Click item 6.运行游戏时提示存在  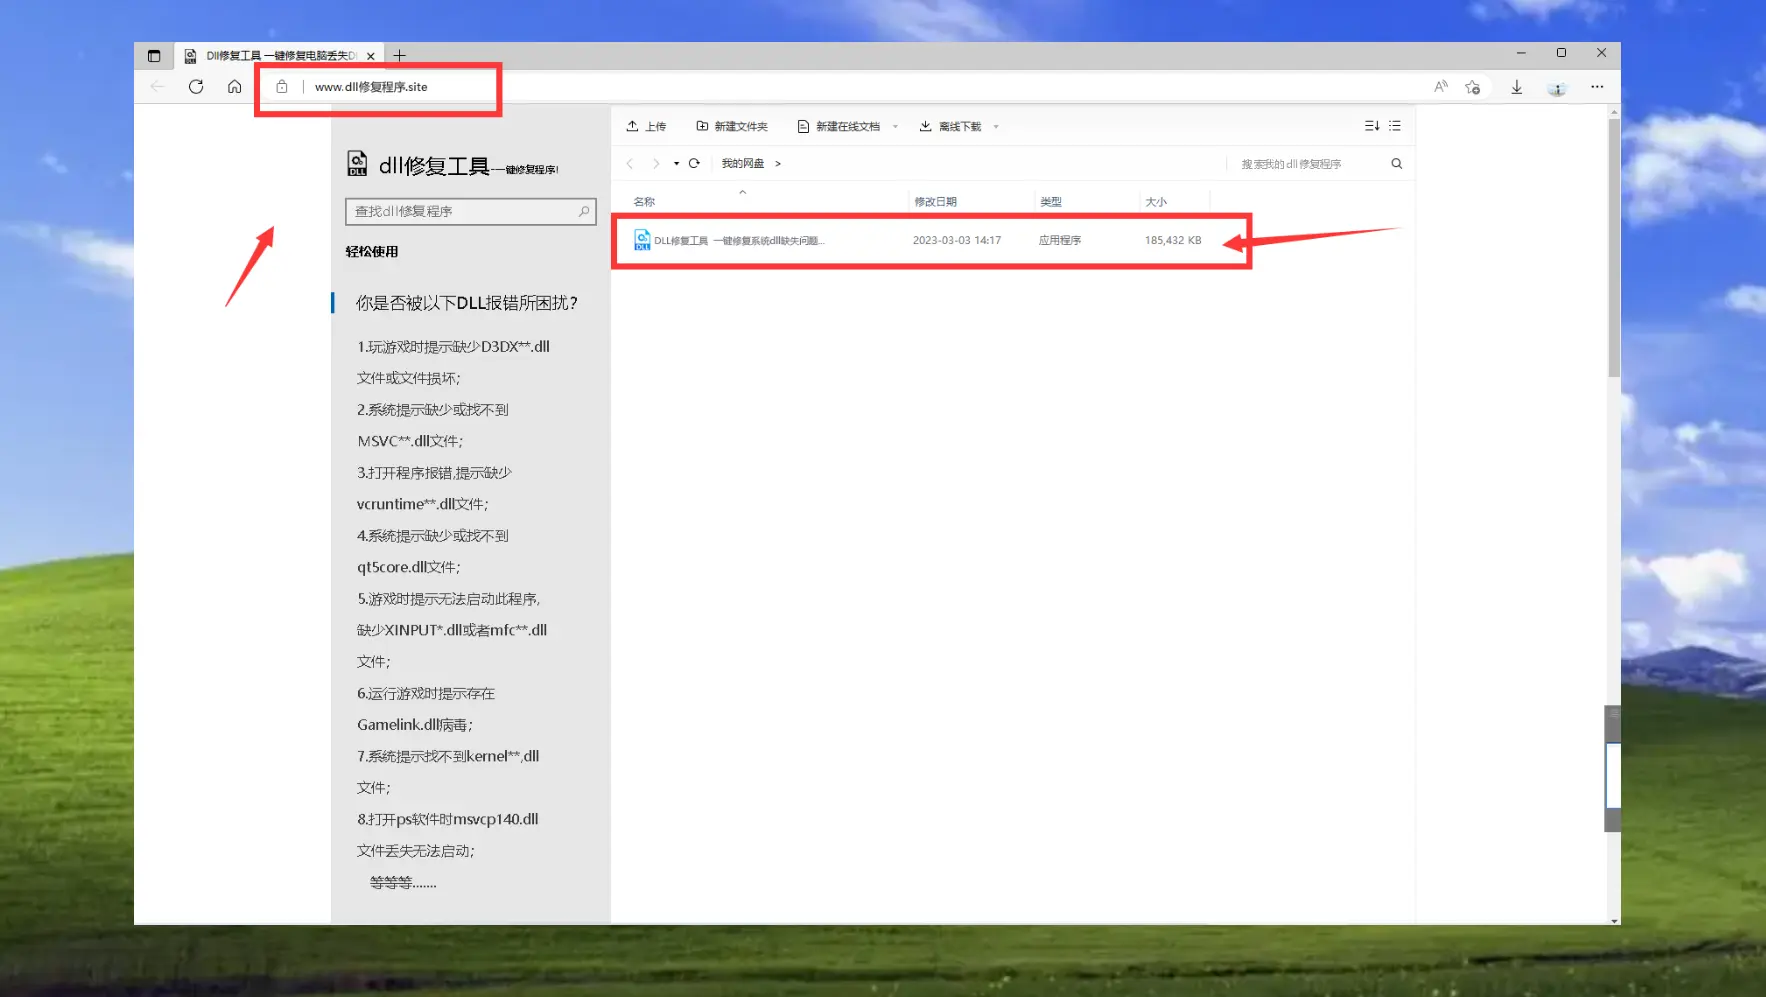click(426, 694)
